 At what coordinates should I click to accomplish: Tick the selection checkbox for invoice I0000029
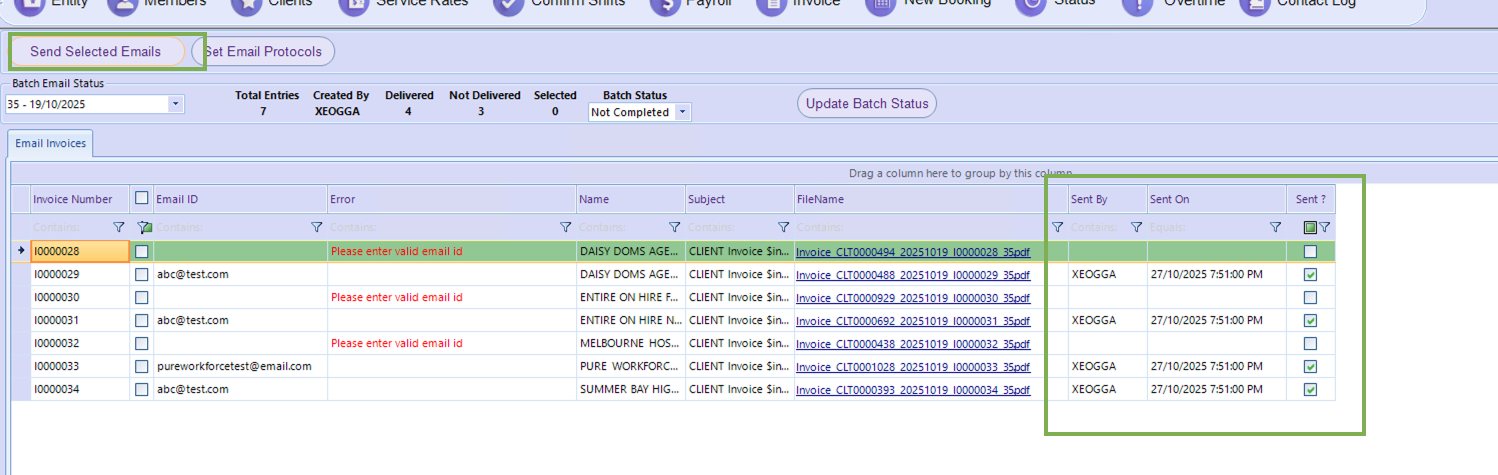(x=142, y=274)
